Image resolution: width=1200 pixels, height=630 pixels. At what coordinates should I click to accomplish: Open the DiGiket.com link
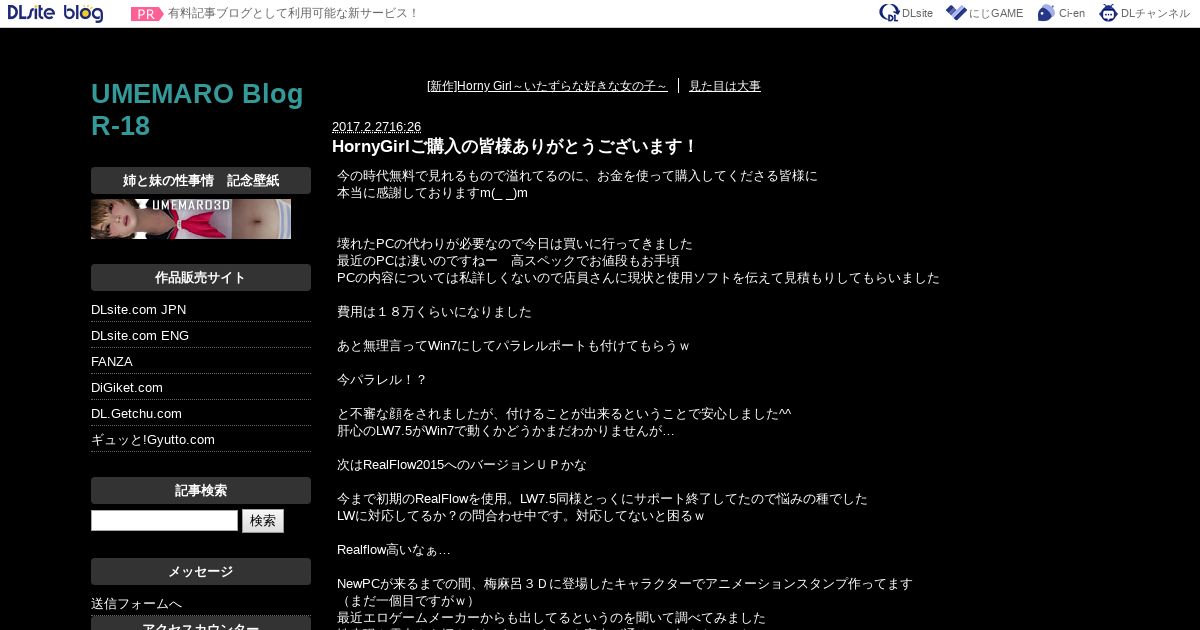click(x=127, y=388)
